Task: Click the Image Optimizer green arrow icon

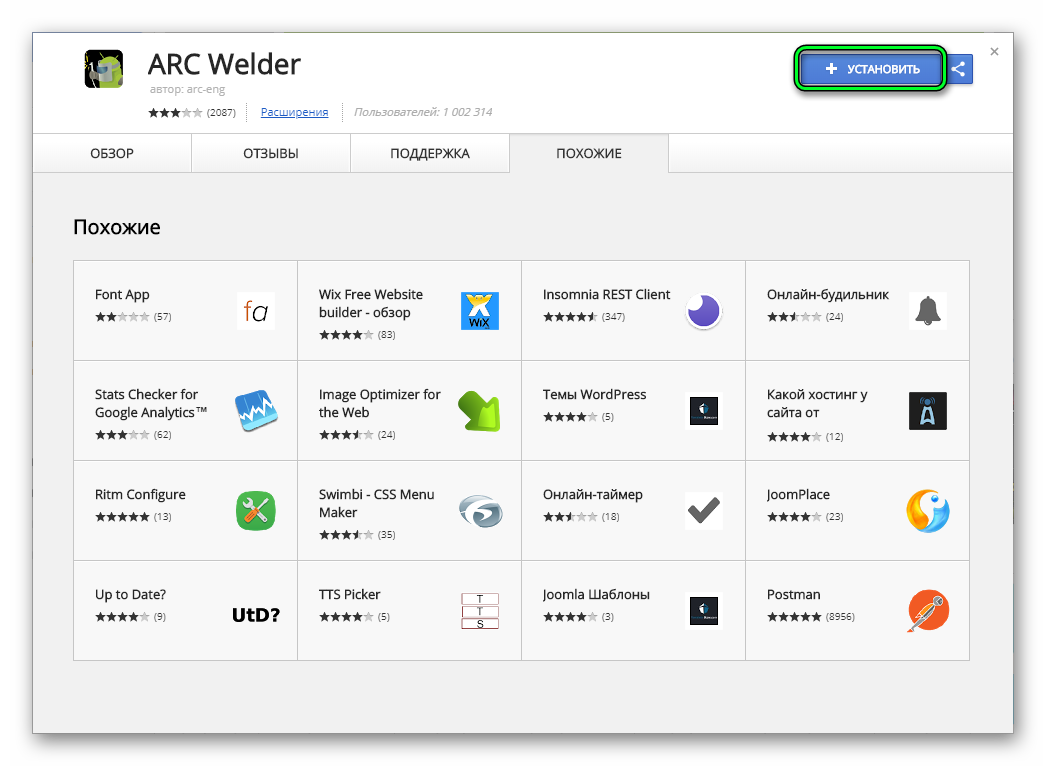Action: pyautogui.click(x=480, y=411)
